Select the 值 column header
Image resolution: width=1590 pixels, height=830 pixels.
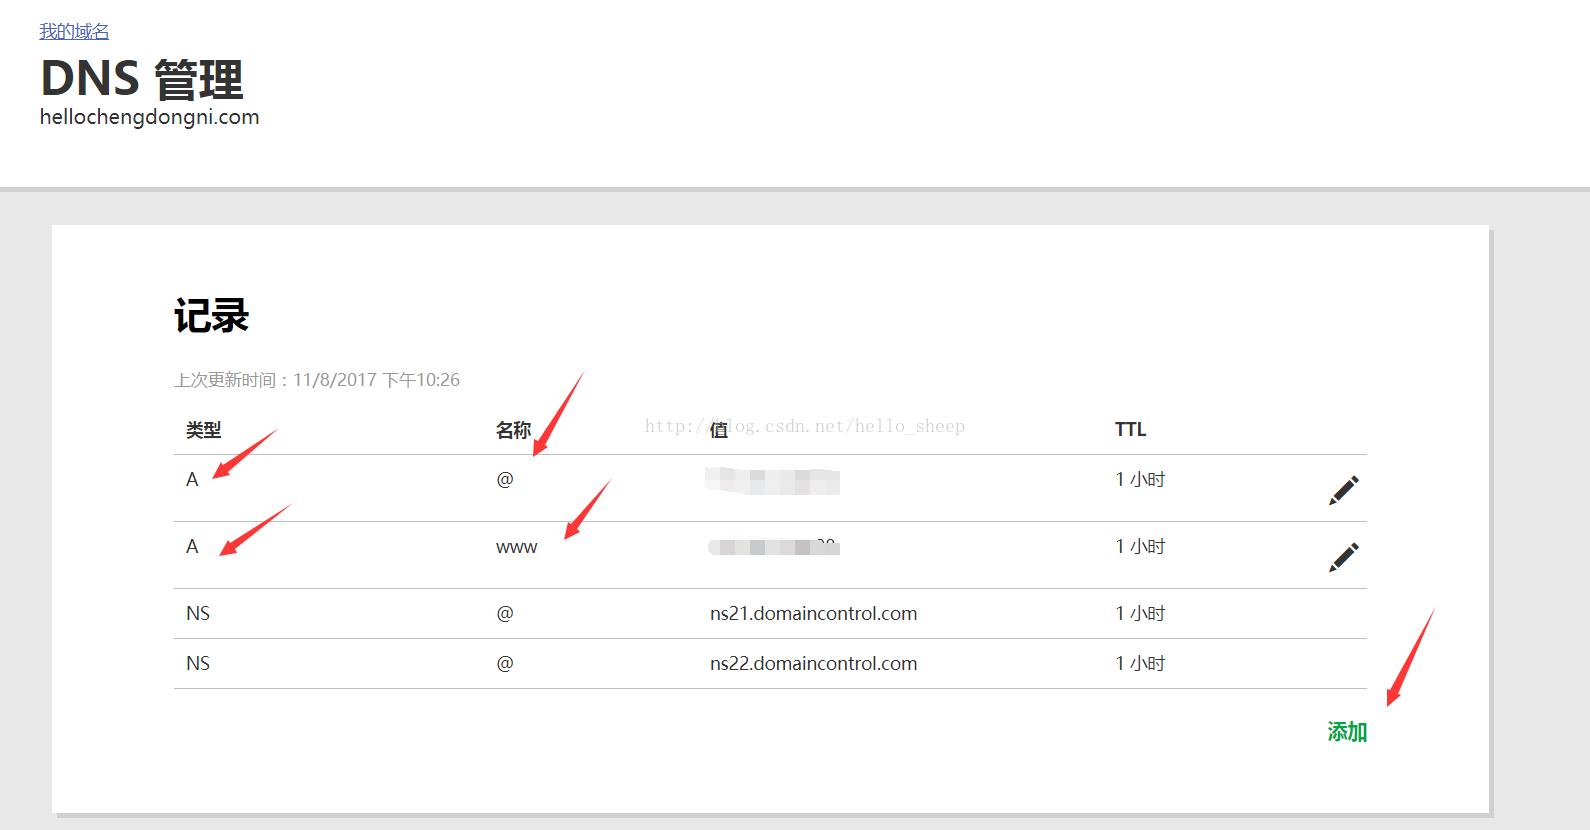719,430
